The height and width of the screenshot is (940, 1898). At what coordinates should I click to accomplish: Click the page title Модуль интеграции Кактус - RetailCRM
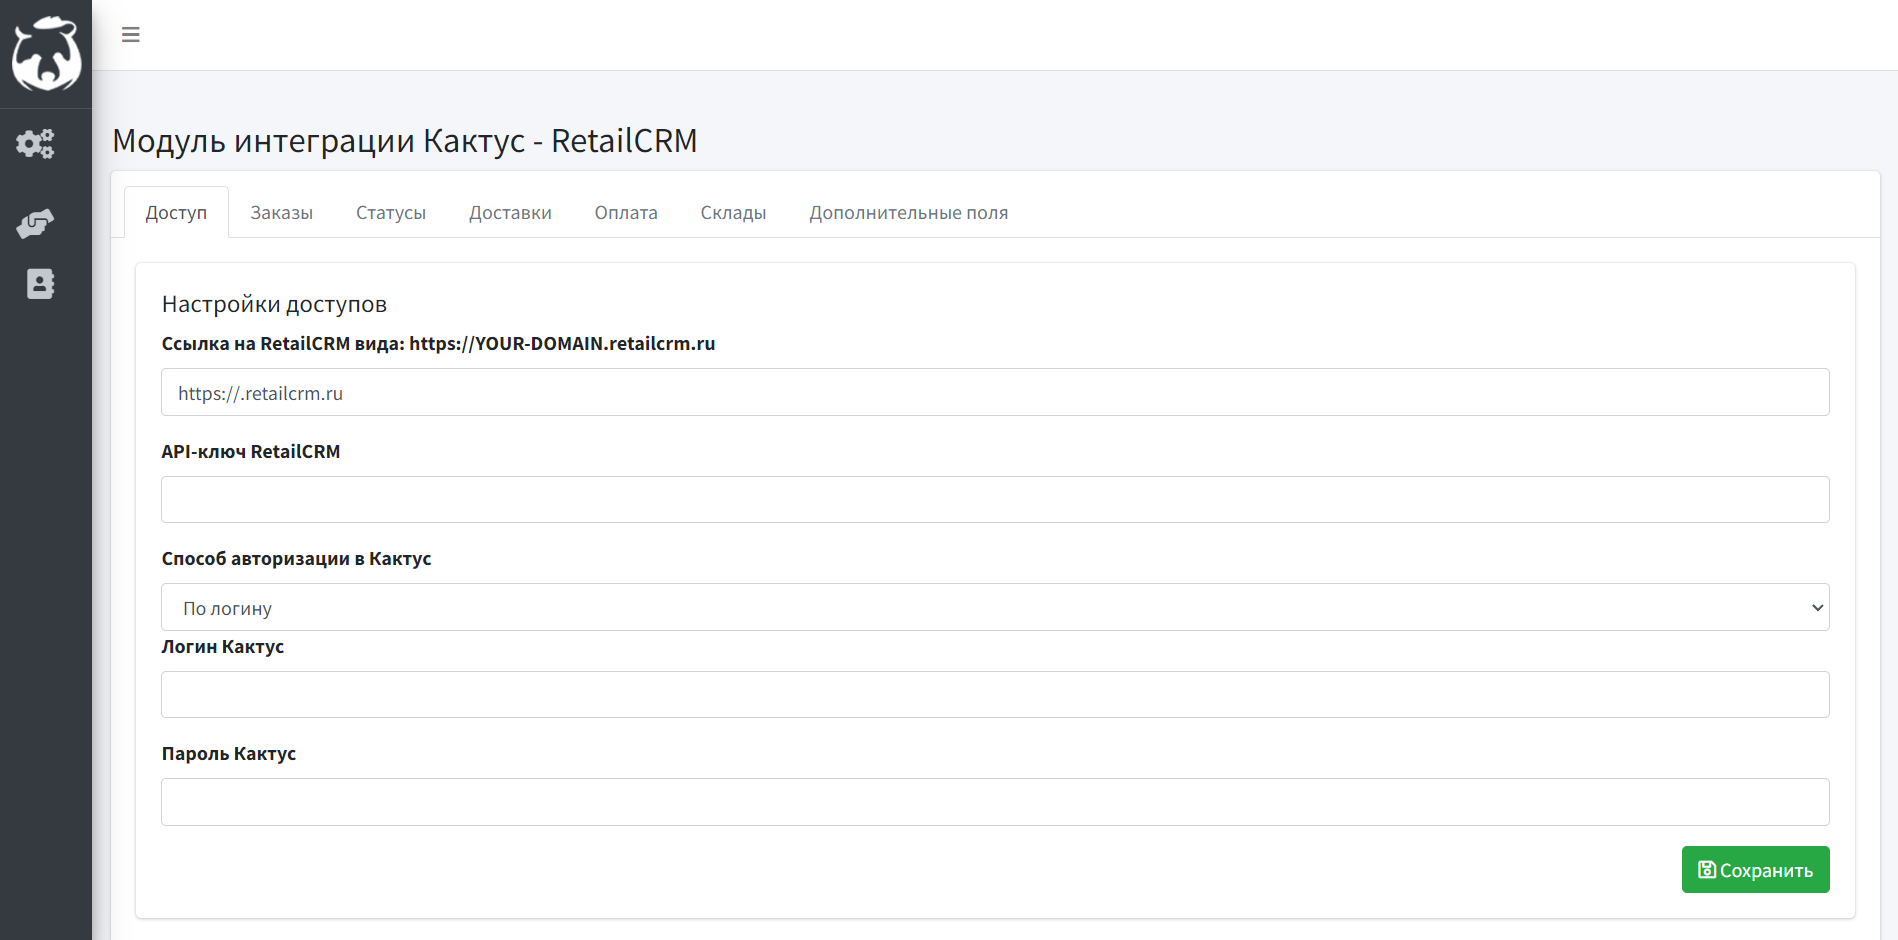405,141
